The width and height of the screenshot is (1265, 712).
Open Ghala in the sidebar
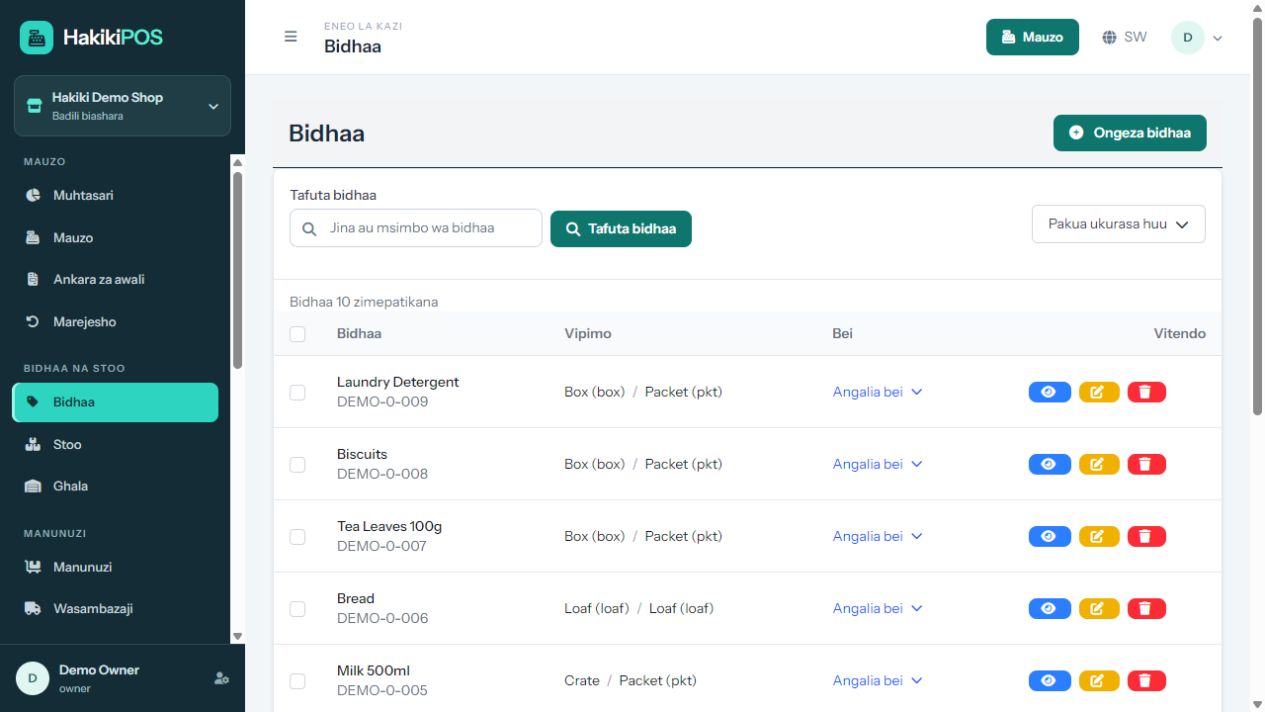click(x=115, y=486)
